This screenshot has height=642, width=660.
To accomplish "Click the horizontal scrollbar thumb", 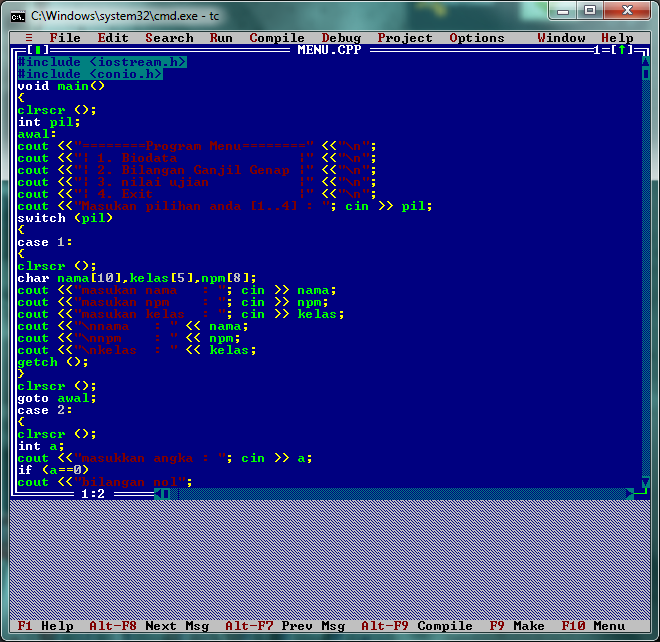I will tap(166, 494).
